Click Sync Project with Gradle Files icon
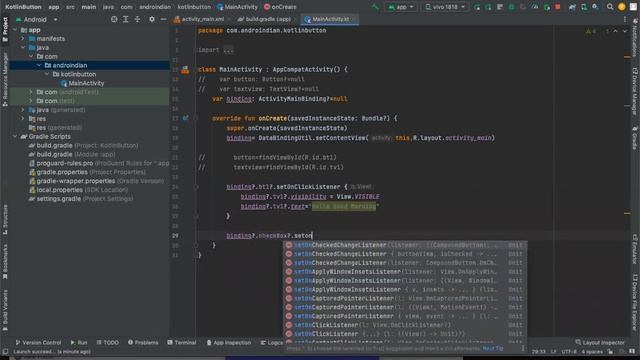The width and height of the screenshot is (640, 360). click(x=572, y=7)
